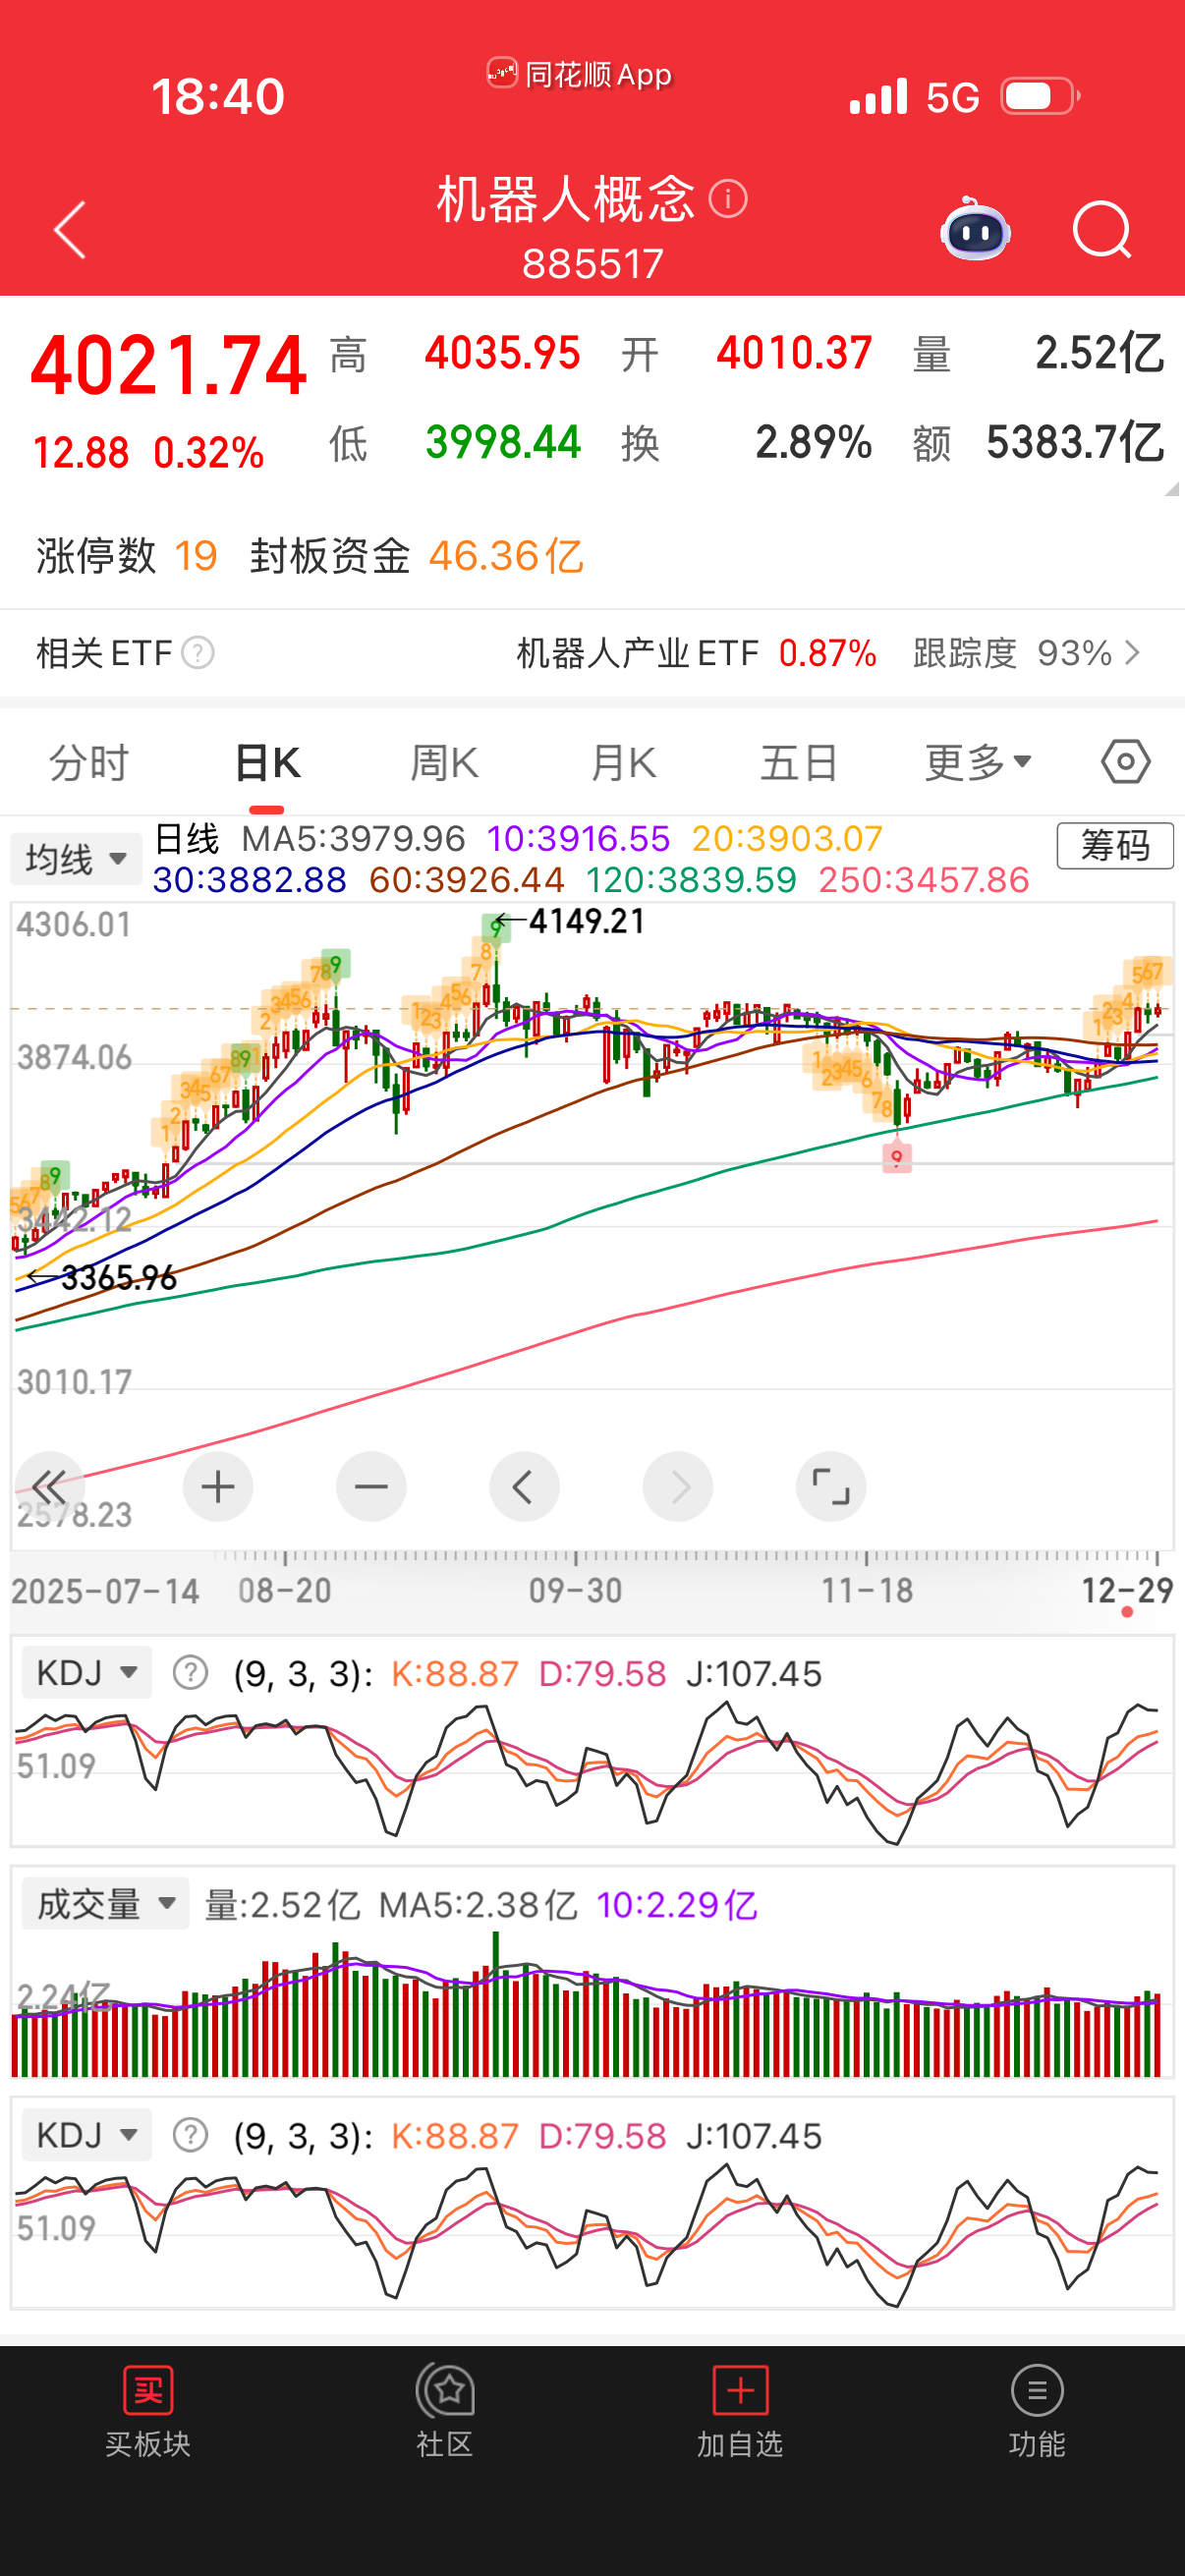Expand the 更多 period dropdown

(978, 762)
